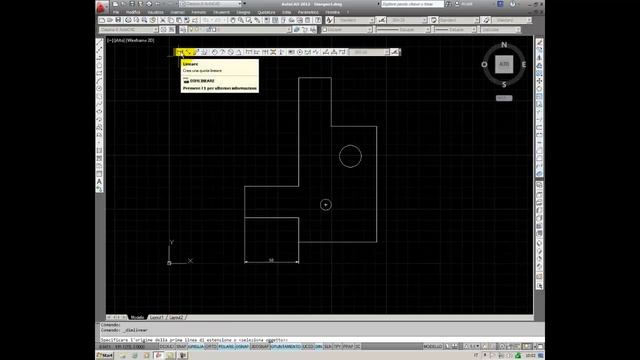The height and width of the screenshot is (360, 640).
Task: Click the Plot icon in standard toolbar
Action: coord(128,20)
